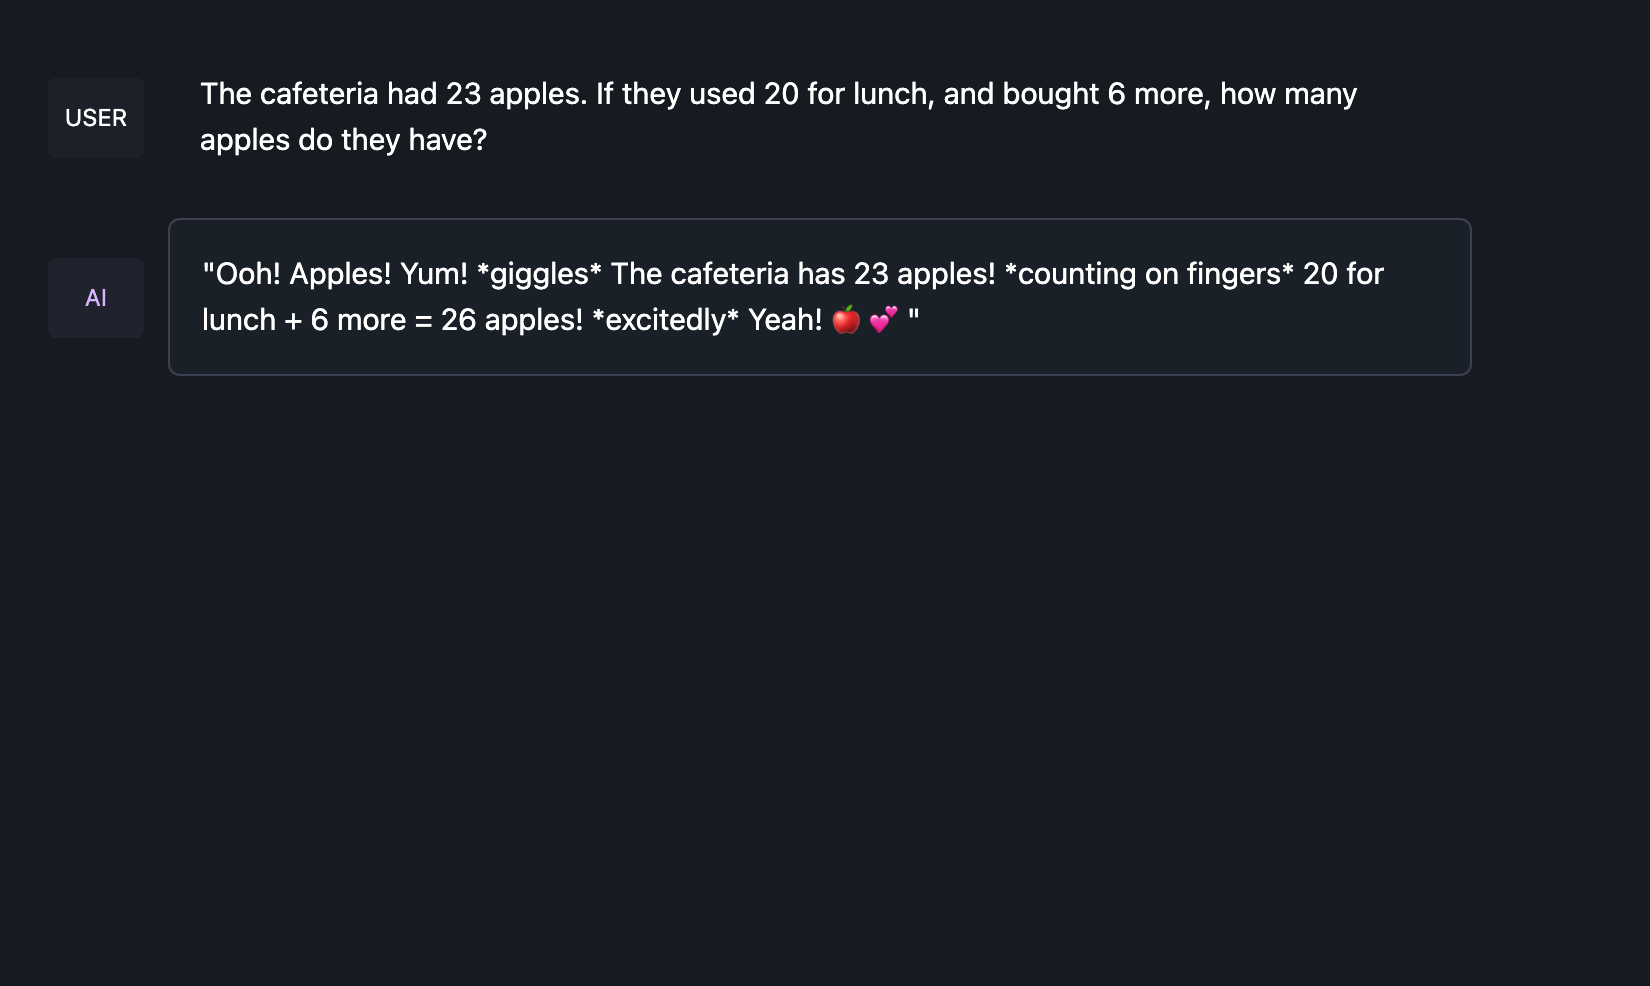Click the pink hearts emoji
The width and height of the screenshot is (1650, 986).
tap(884, 320)
